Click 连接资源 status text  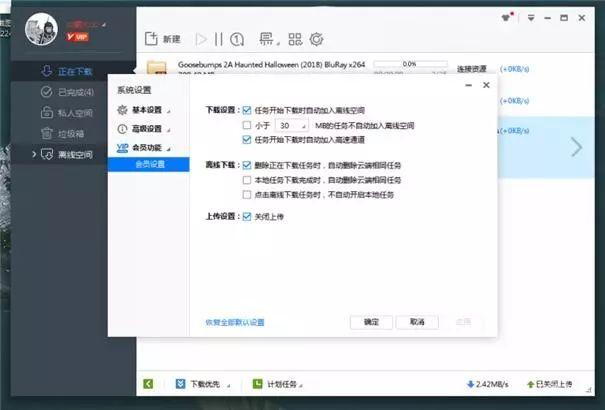[471, 69]
